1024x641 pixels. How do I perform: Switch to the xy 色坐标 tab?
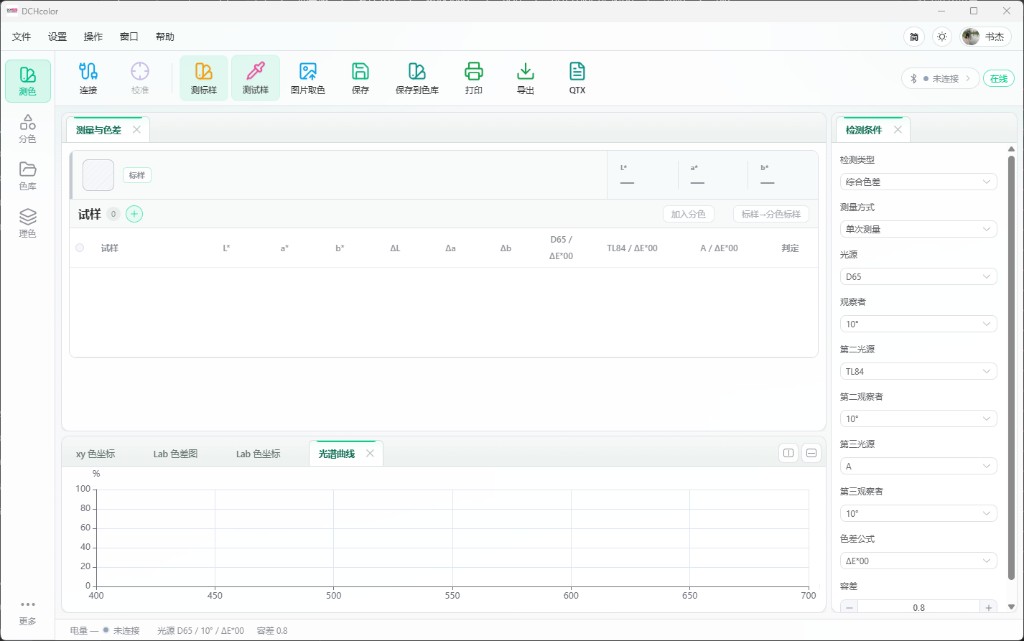click(95, 454)
